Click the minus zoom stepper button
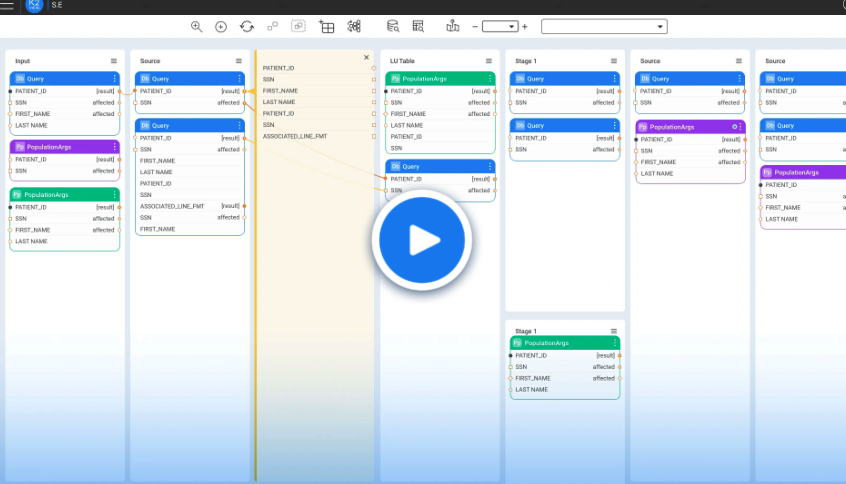The image size is (846, 484). (475, 27)
